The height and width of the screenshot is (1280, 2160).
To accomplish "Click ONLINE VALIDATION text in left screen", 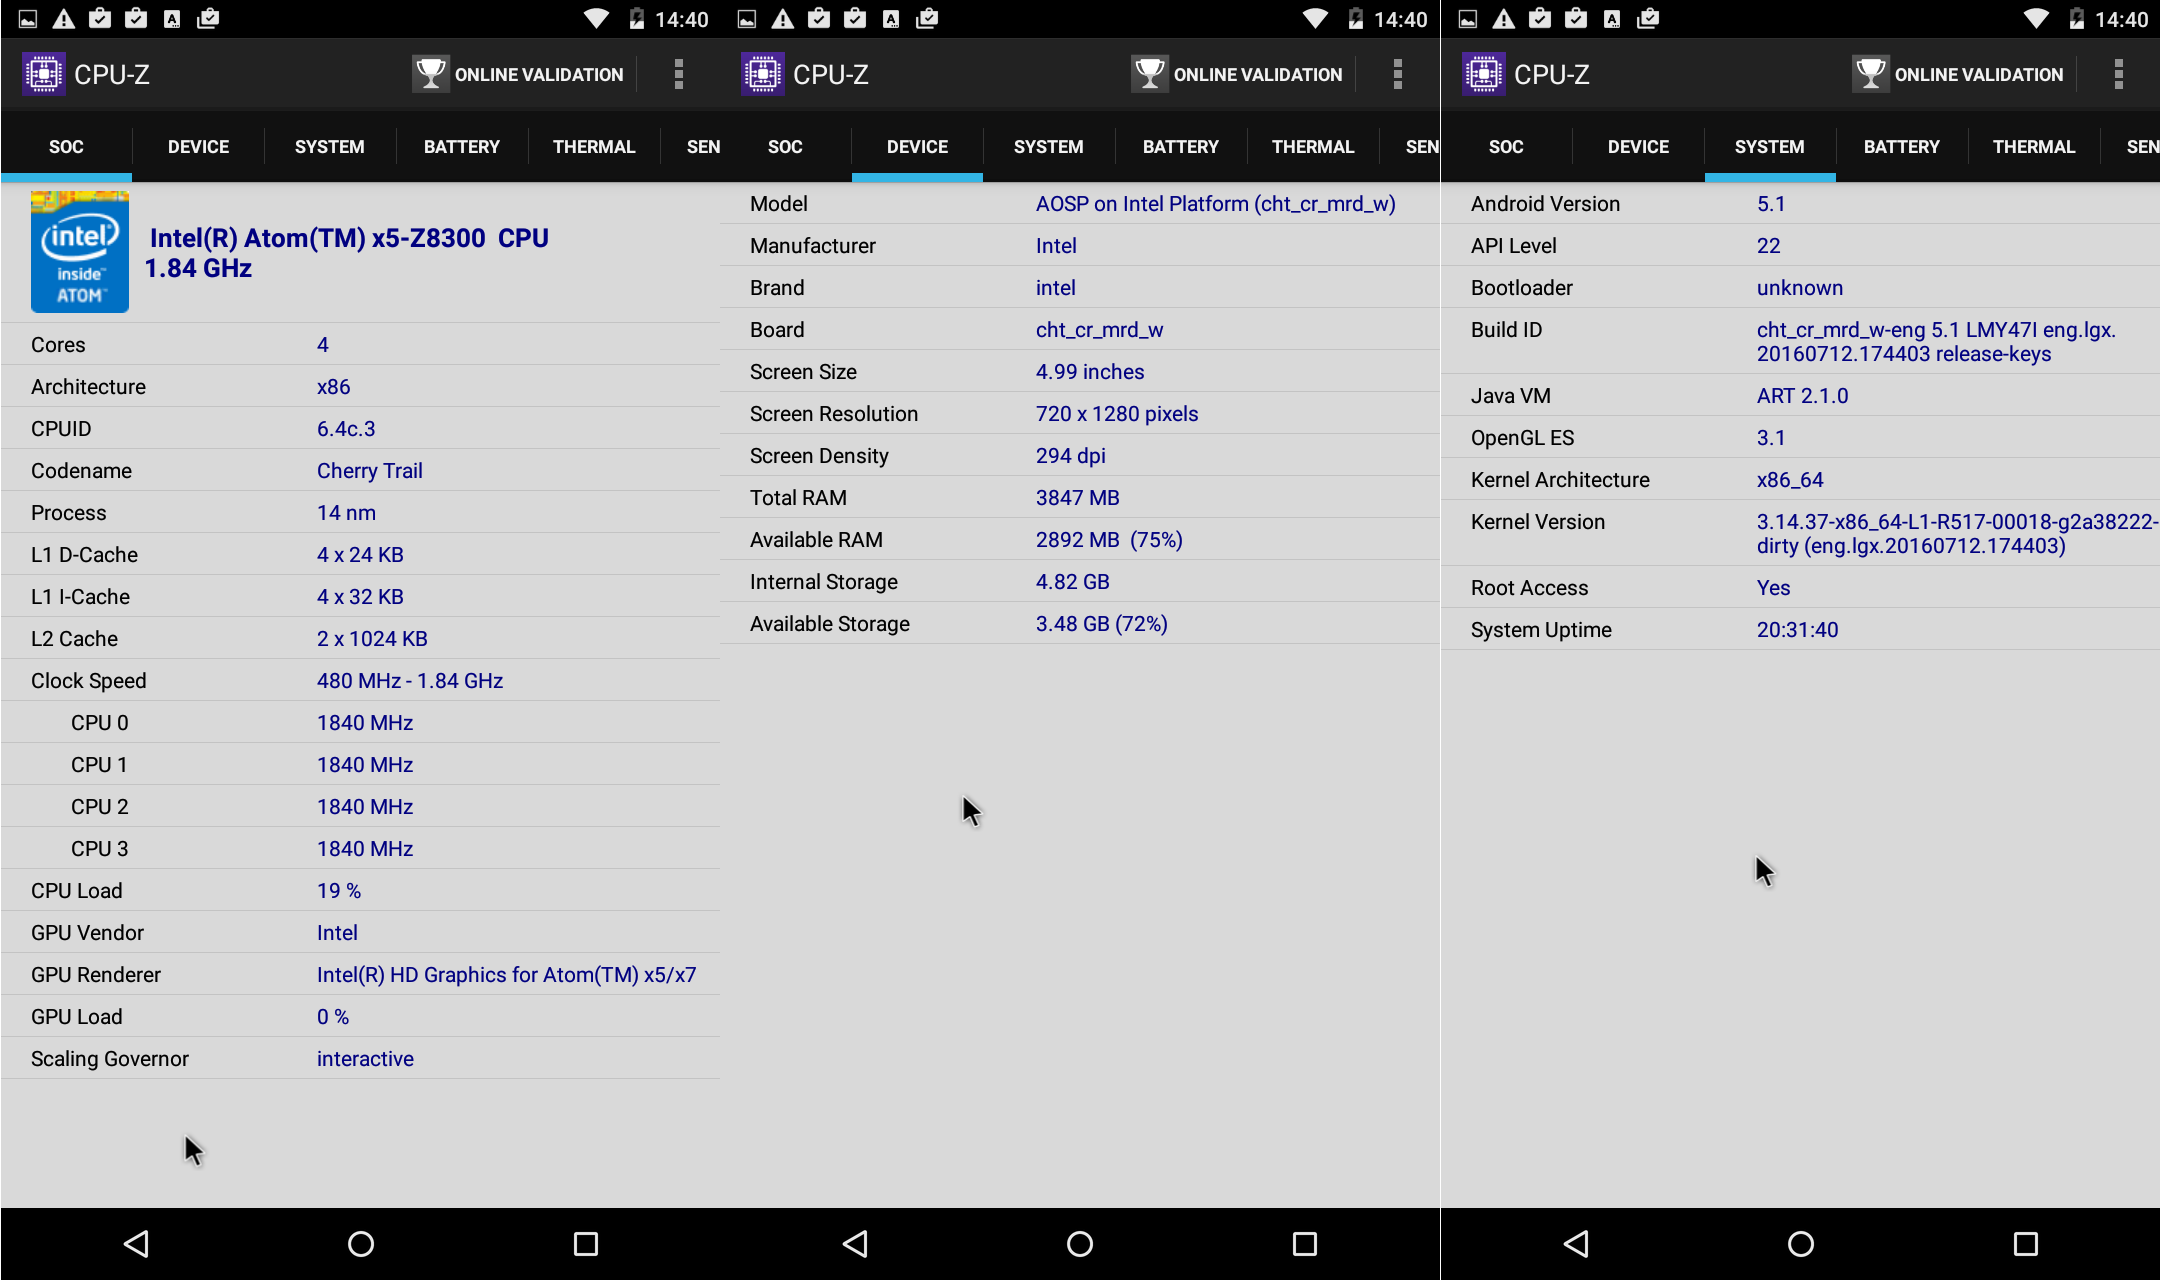I will [x=539, y=75].
